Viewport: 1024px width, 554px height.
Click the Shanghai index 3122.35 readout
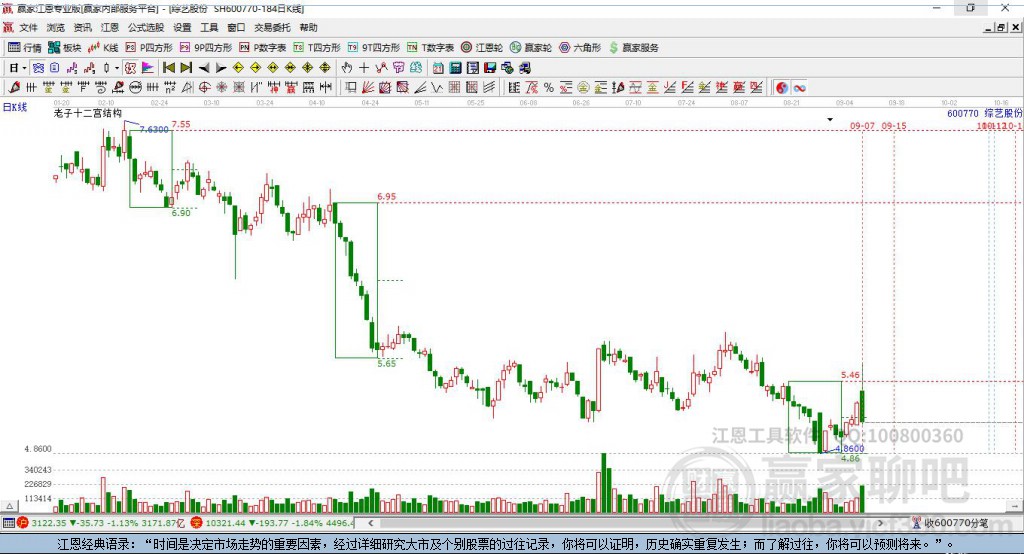pyautogui.click(x=49, y=523)
